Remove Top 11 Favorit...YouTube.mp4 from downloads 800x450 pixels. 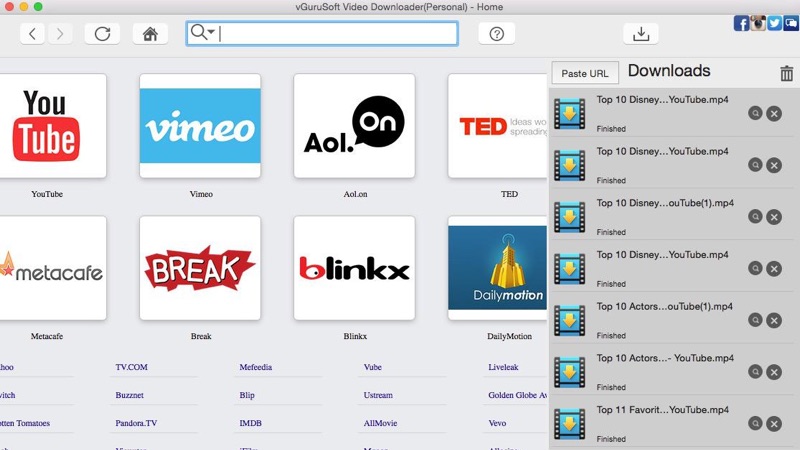pos(774,423)
